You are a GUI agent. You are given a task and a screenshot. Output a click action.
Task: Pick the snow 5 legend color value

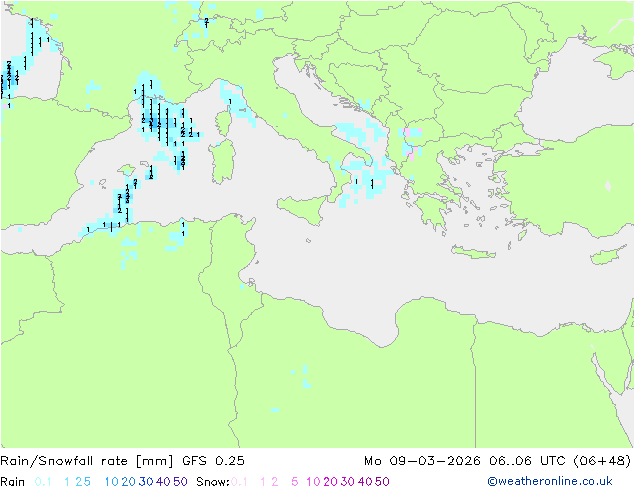coord(295,482)
